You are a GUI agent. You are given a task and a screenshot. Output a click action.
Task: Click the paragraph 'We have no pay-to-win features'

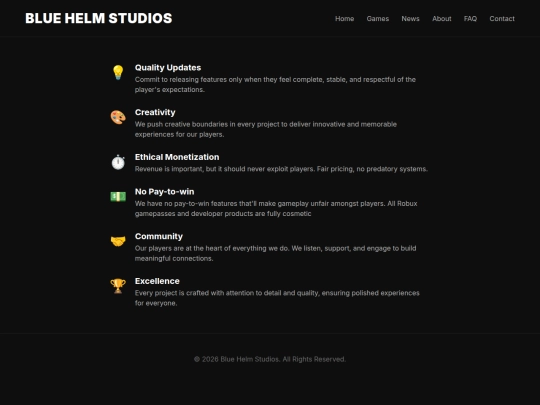(x=276, y=208)
